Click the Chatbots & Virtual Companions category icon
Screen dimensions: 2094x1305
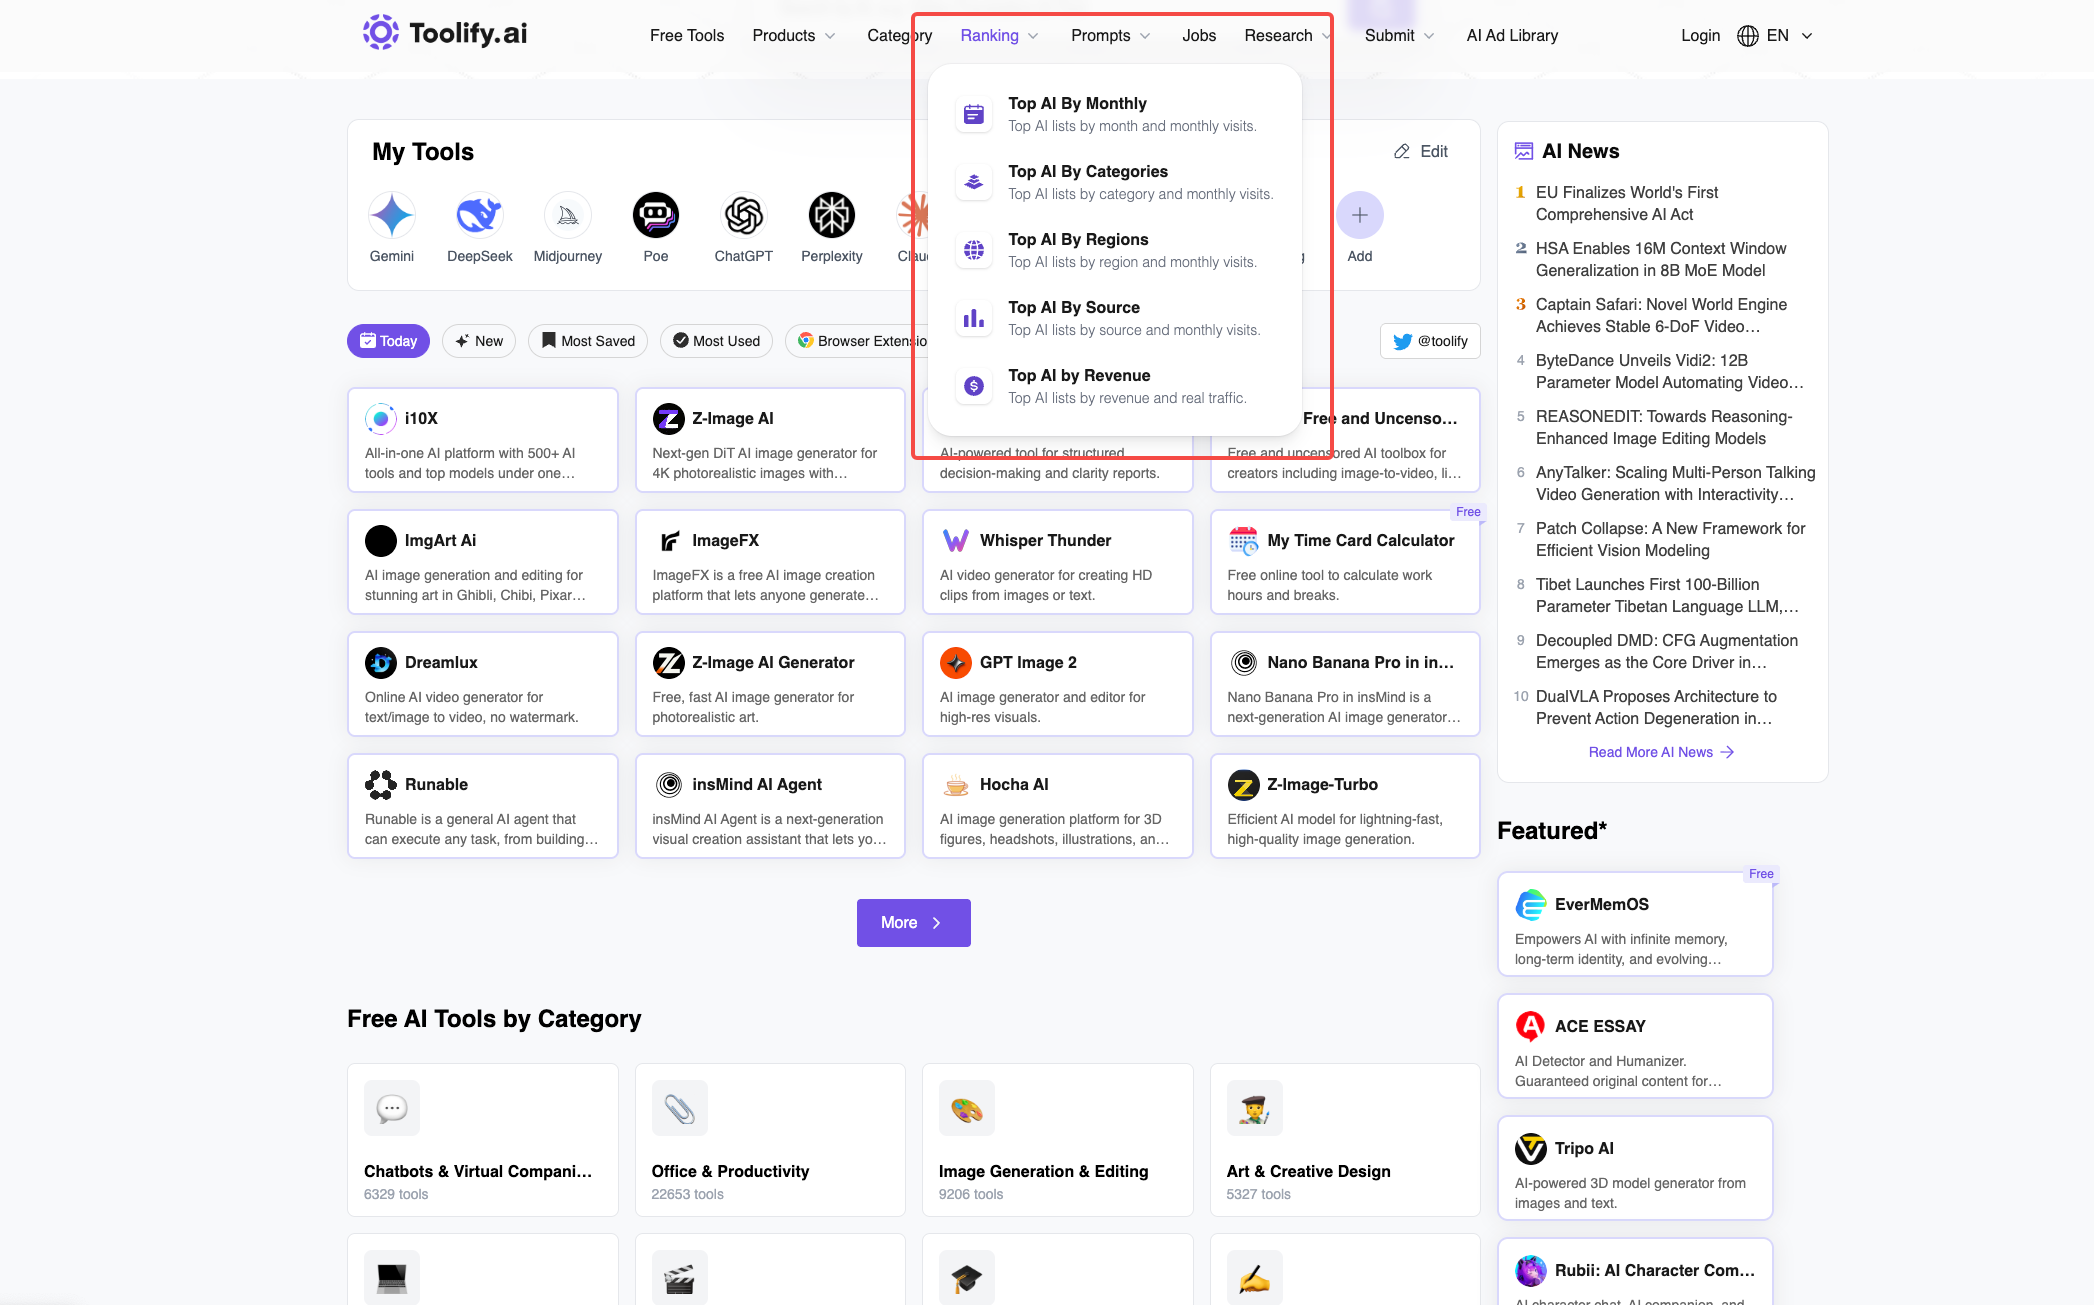(x=392, y=1108)
